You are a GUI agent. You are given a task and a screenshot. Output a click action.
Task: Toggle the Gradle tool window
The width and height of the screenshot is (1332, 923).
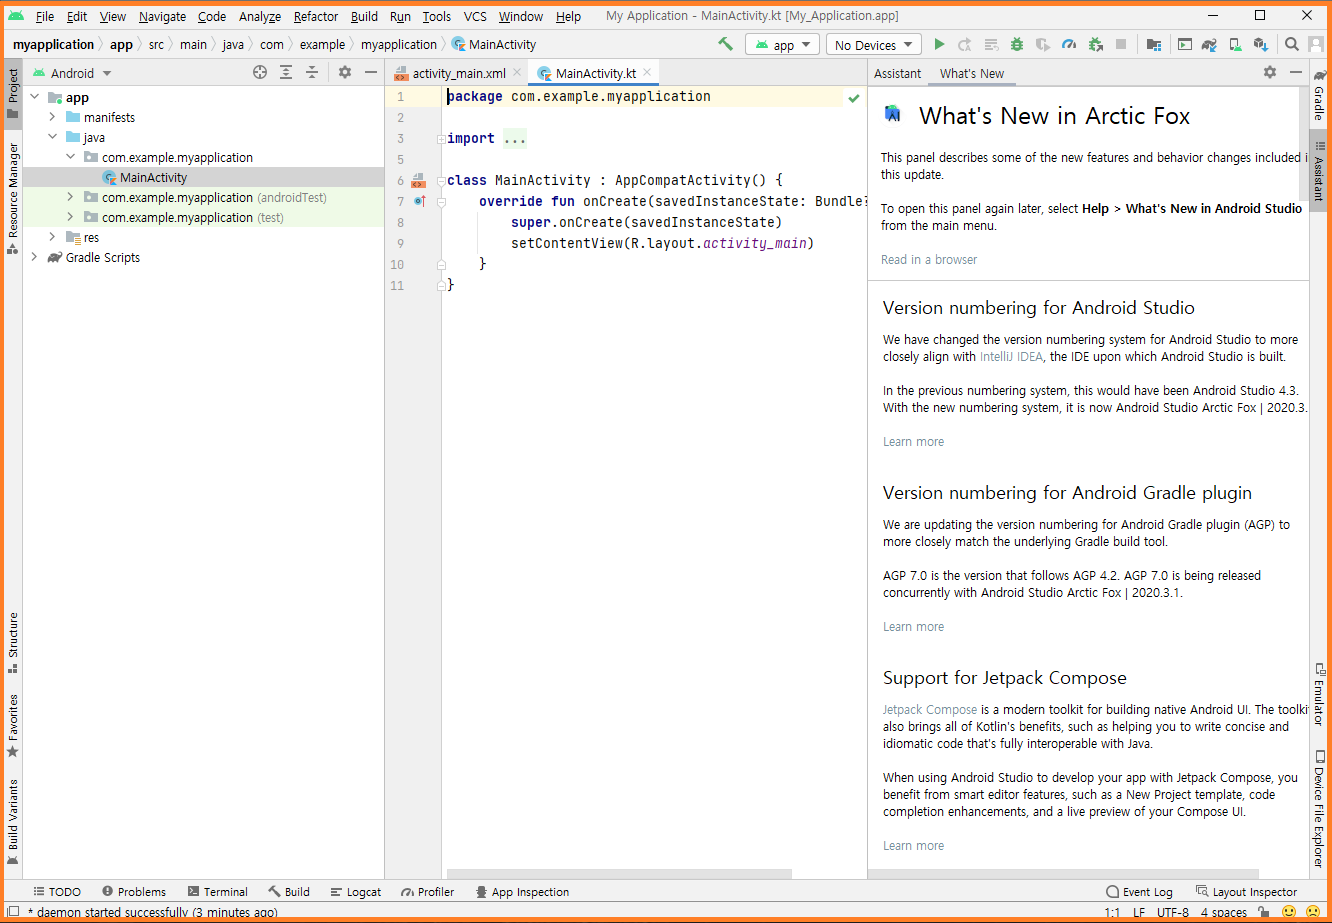pos(1319,94)
